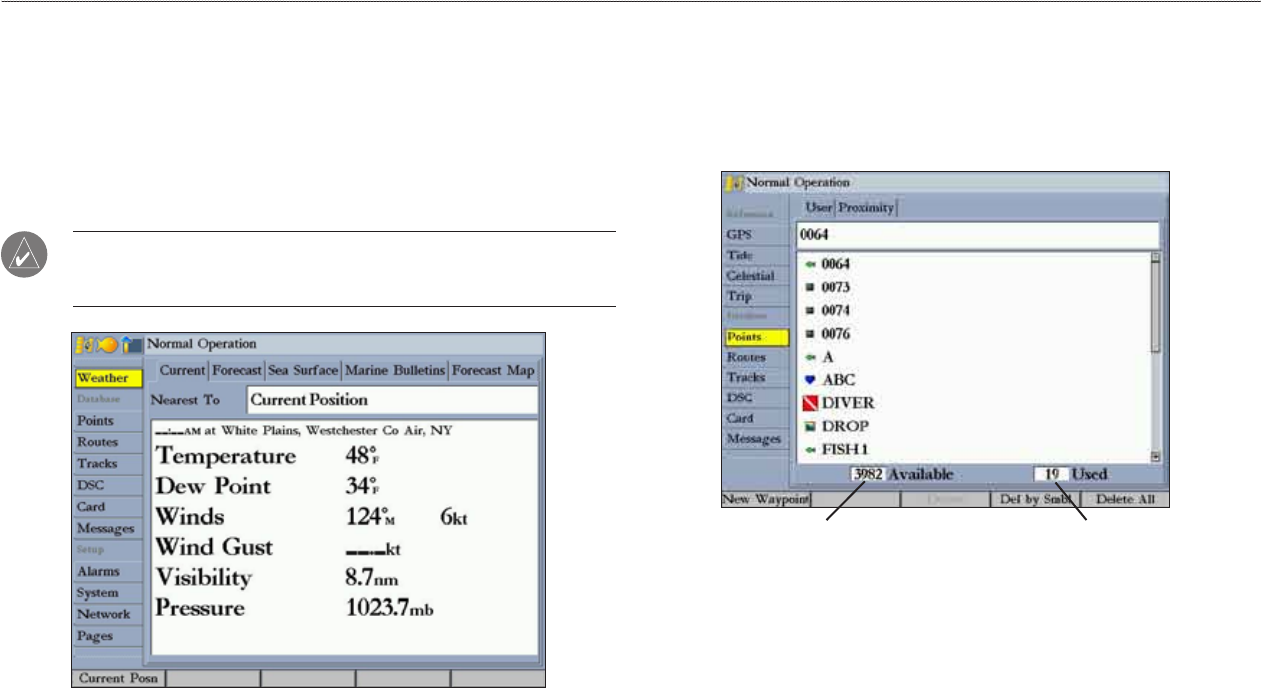Select the waypoint symbol beside 0074
Viewport: 1262px width, 688px height.
(x=810, y=311)
